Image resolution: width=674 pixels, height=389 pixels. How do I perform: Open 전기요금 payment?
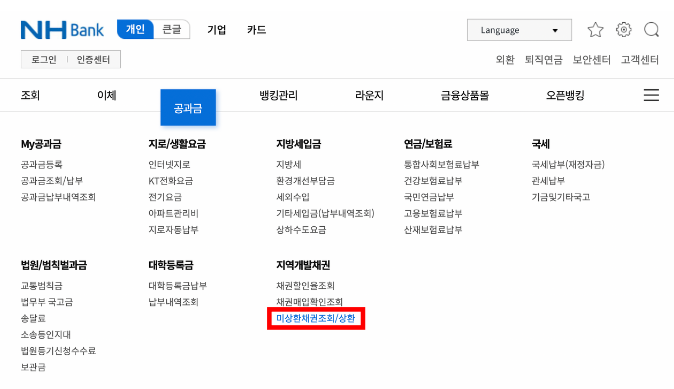[165, 197]
